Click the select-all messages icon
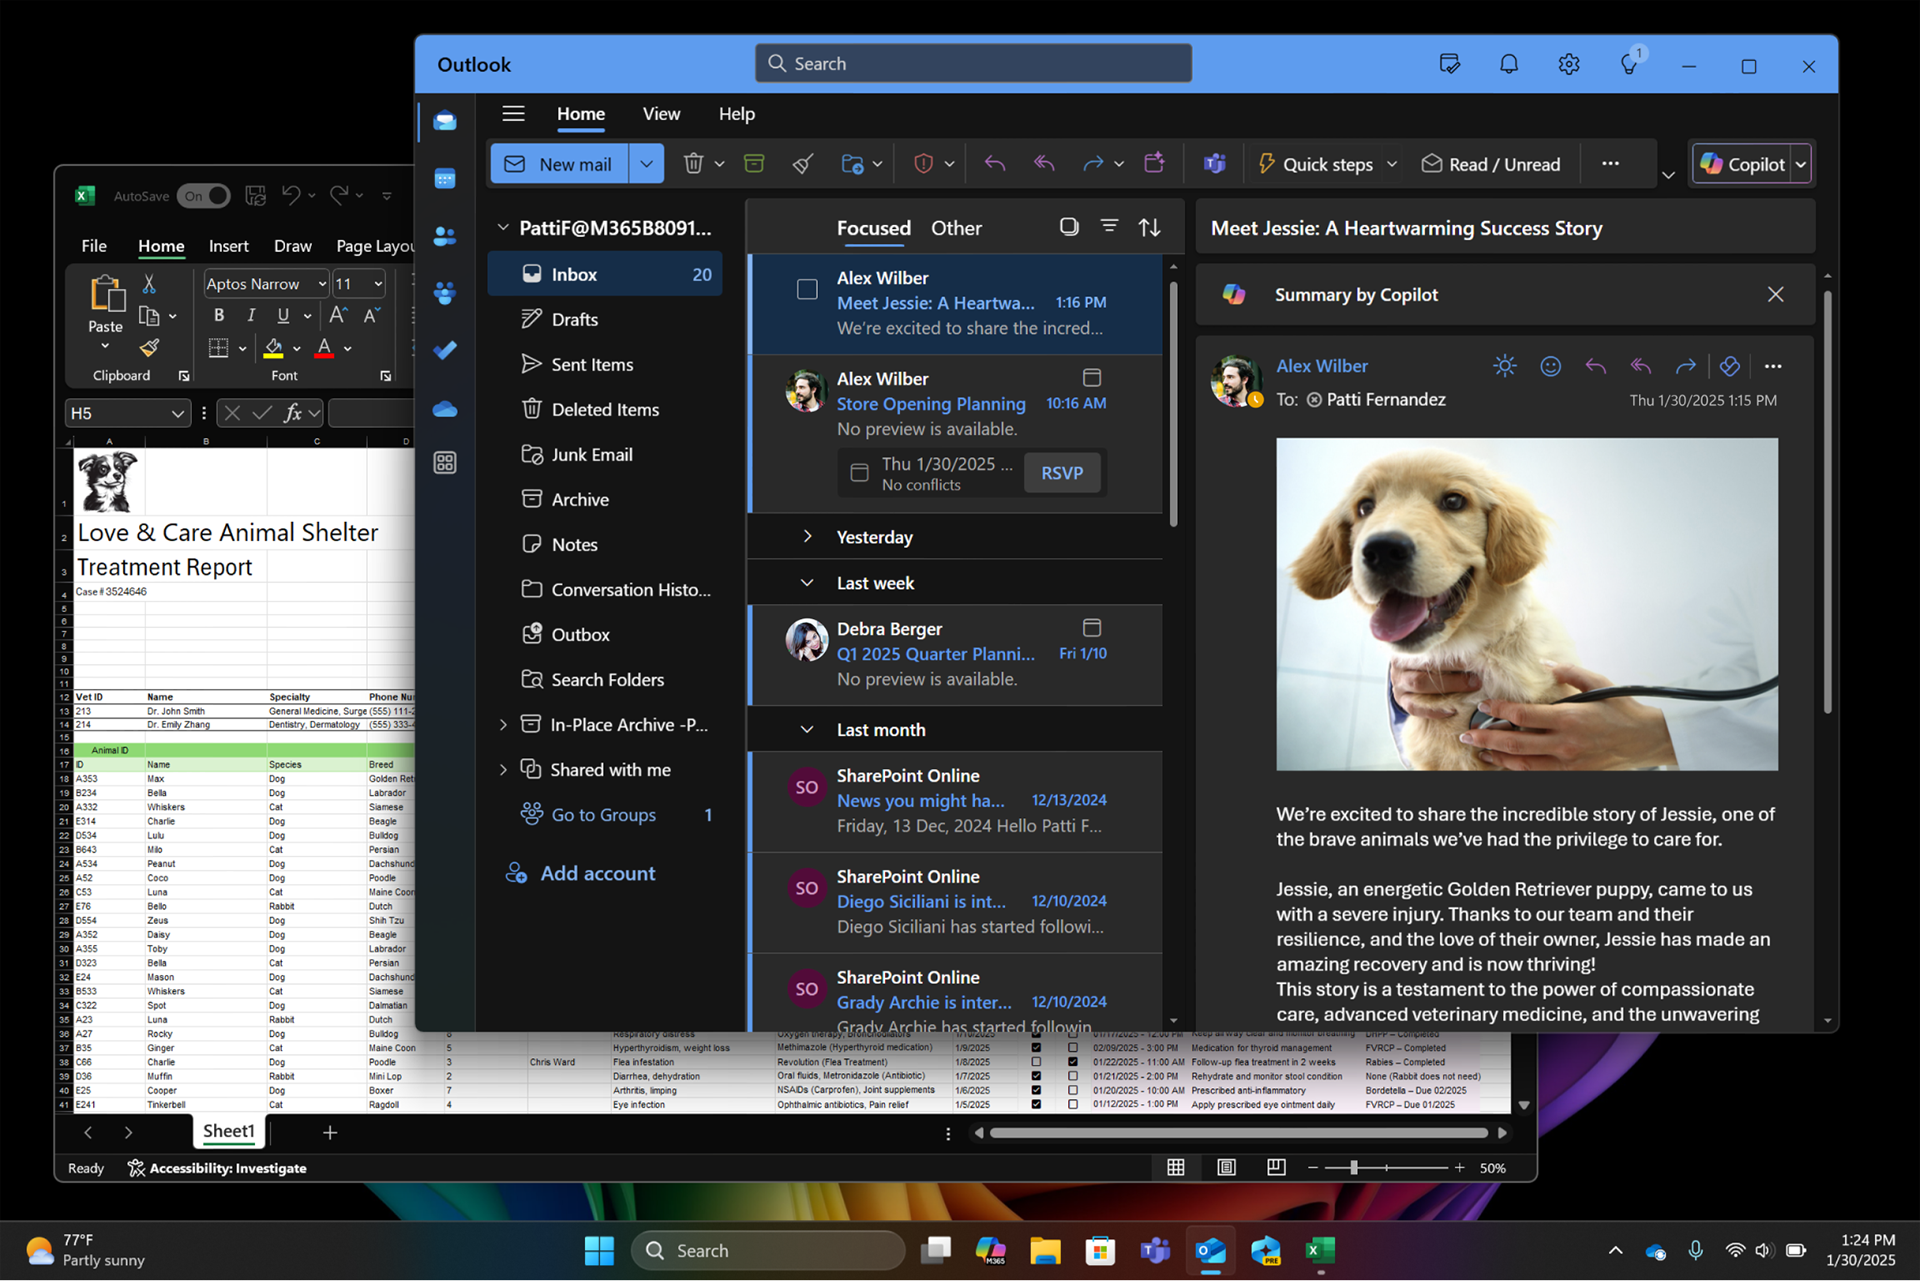1920x1281 pixels. [1069, 227]
